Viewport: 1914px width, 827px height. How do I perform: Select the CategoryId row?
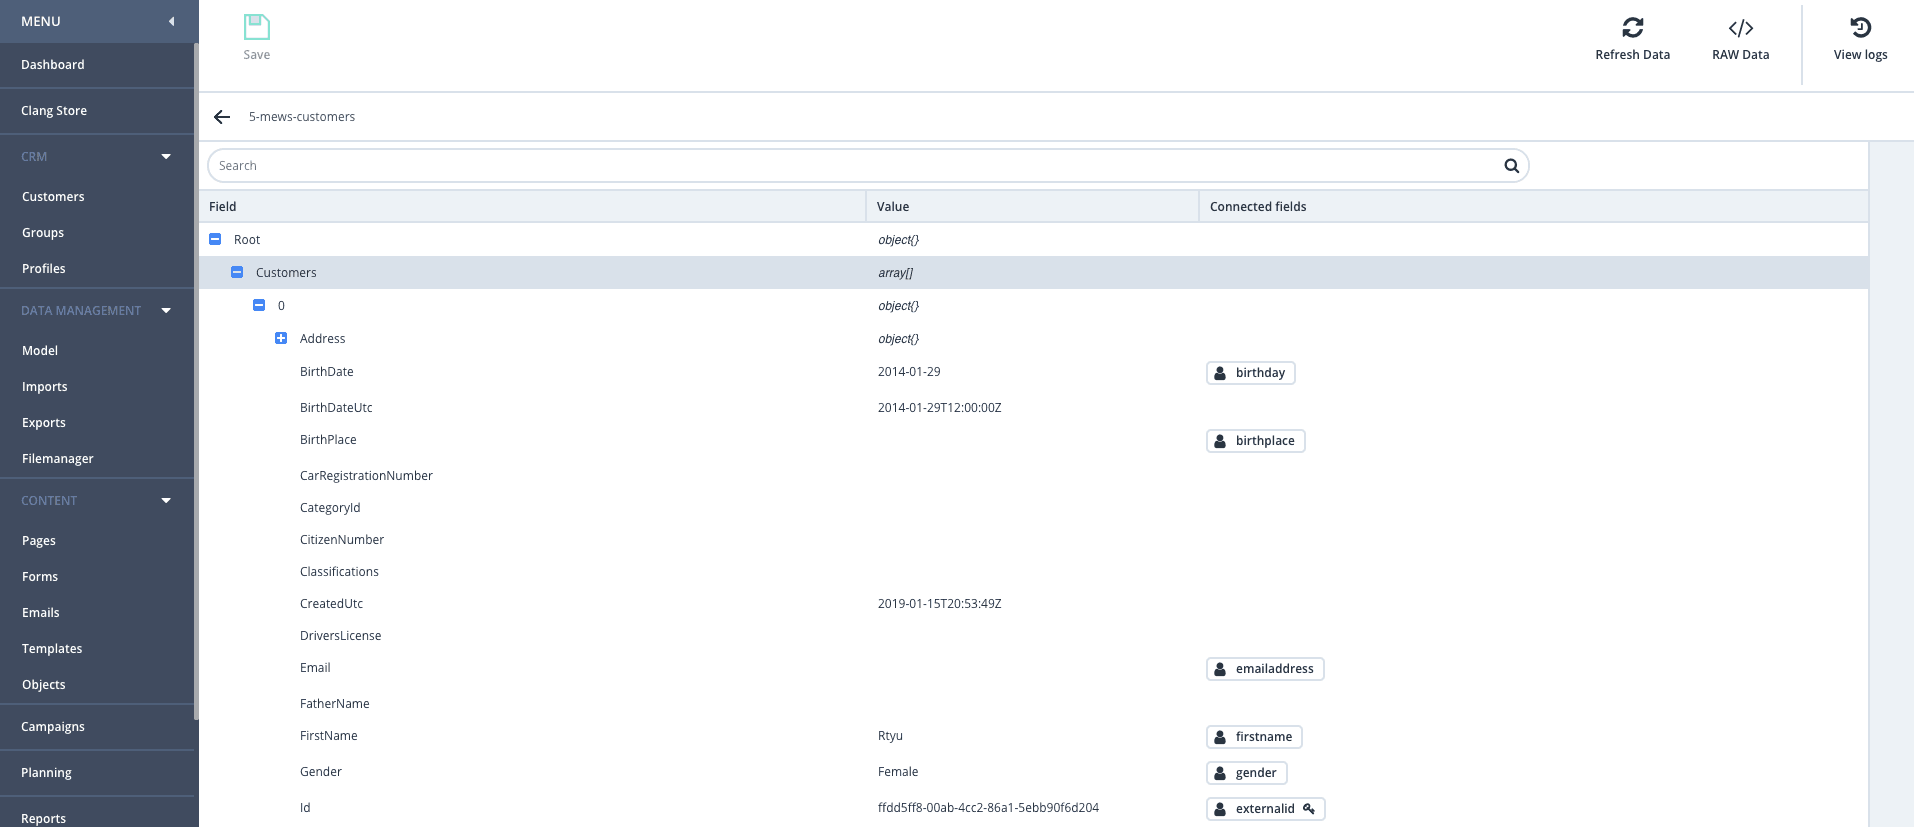1033,508
